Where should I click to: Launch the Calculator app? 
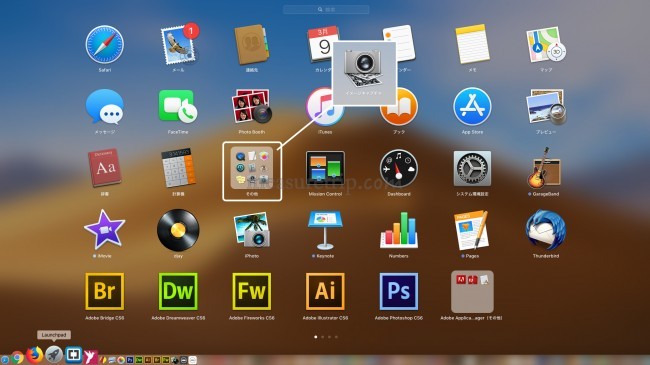[178, 168]
